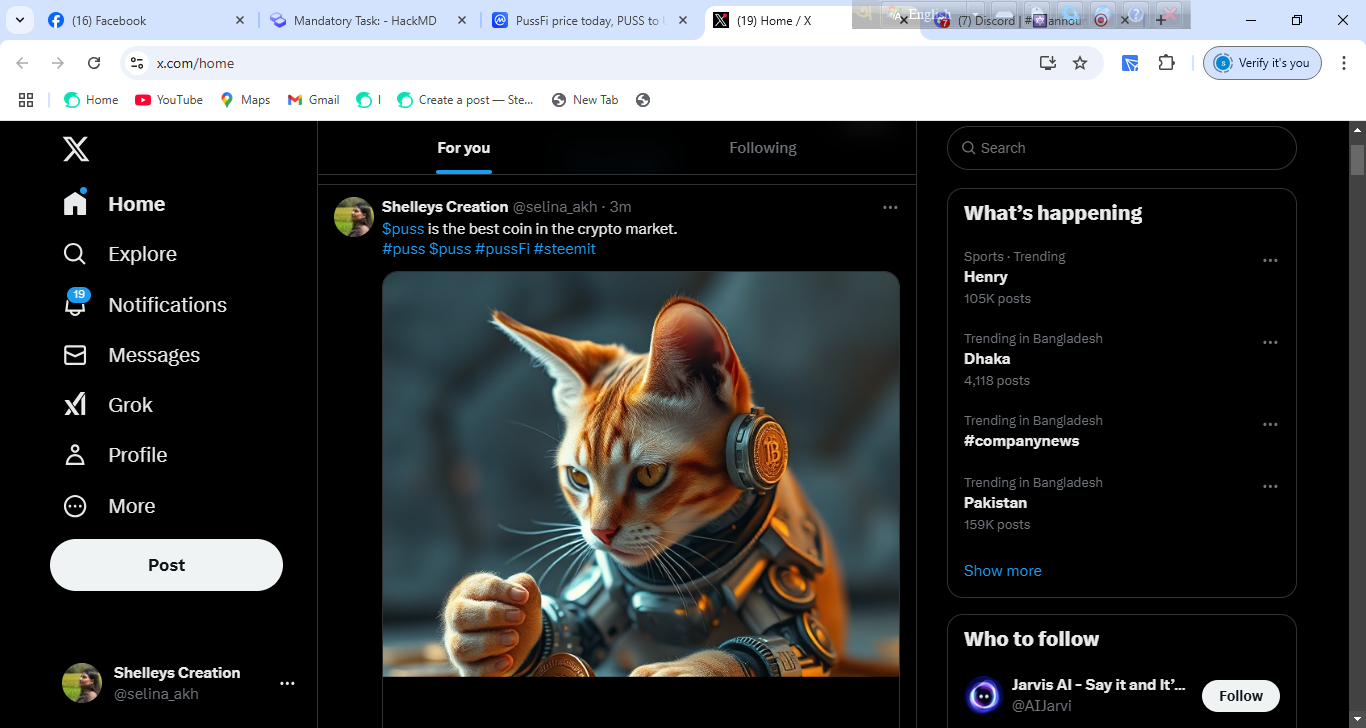
Task: Open more options on Shelleys Creation post
Action: 890,207
